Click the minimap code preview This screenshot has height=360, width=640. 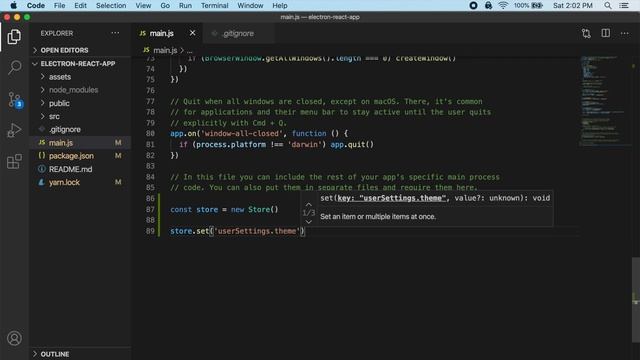(x=604, y=101)
